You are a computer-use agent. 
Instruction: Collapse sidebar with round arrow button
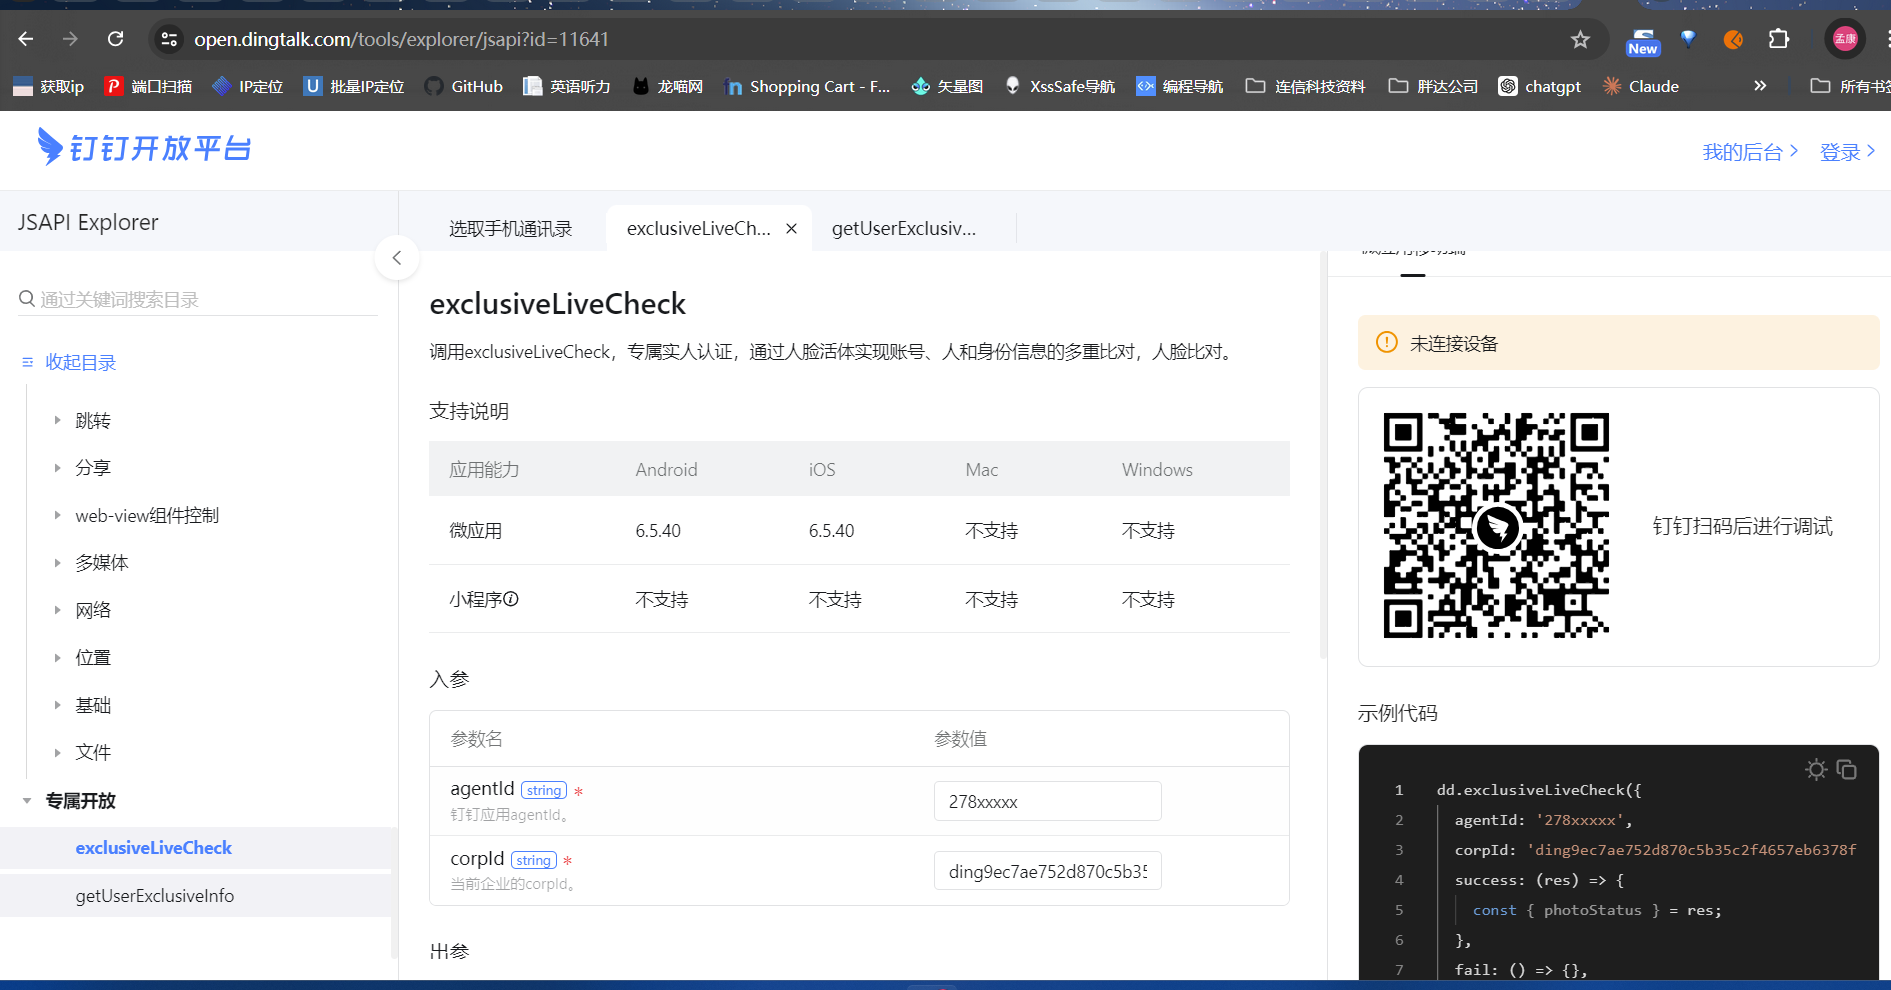coord(397,258)
